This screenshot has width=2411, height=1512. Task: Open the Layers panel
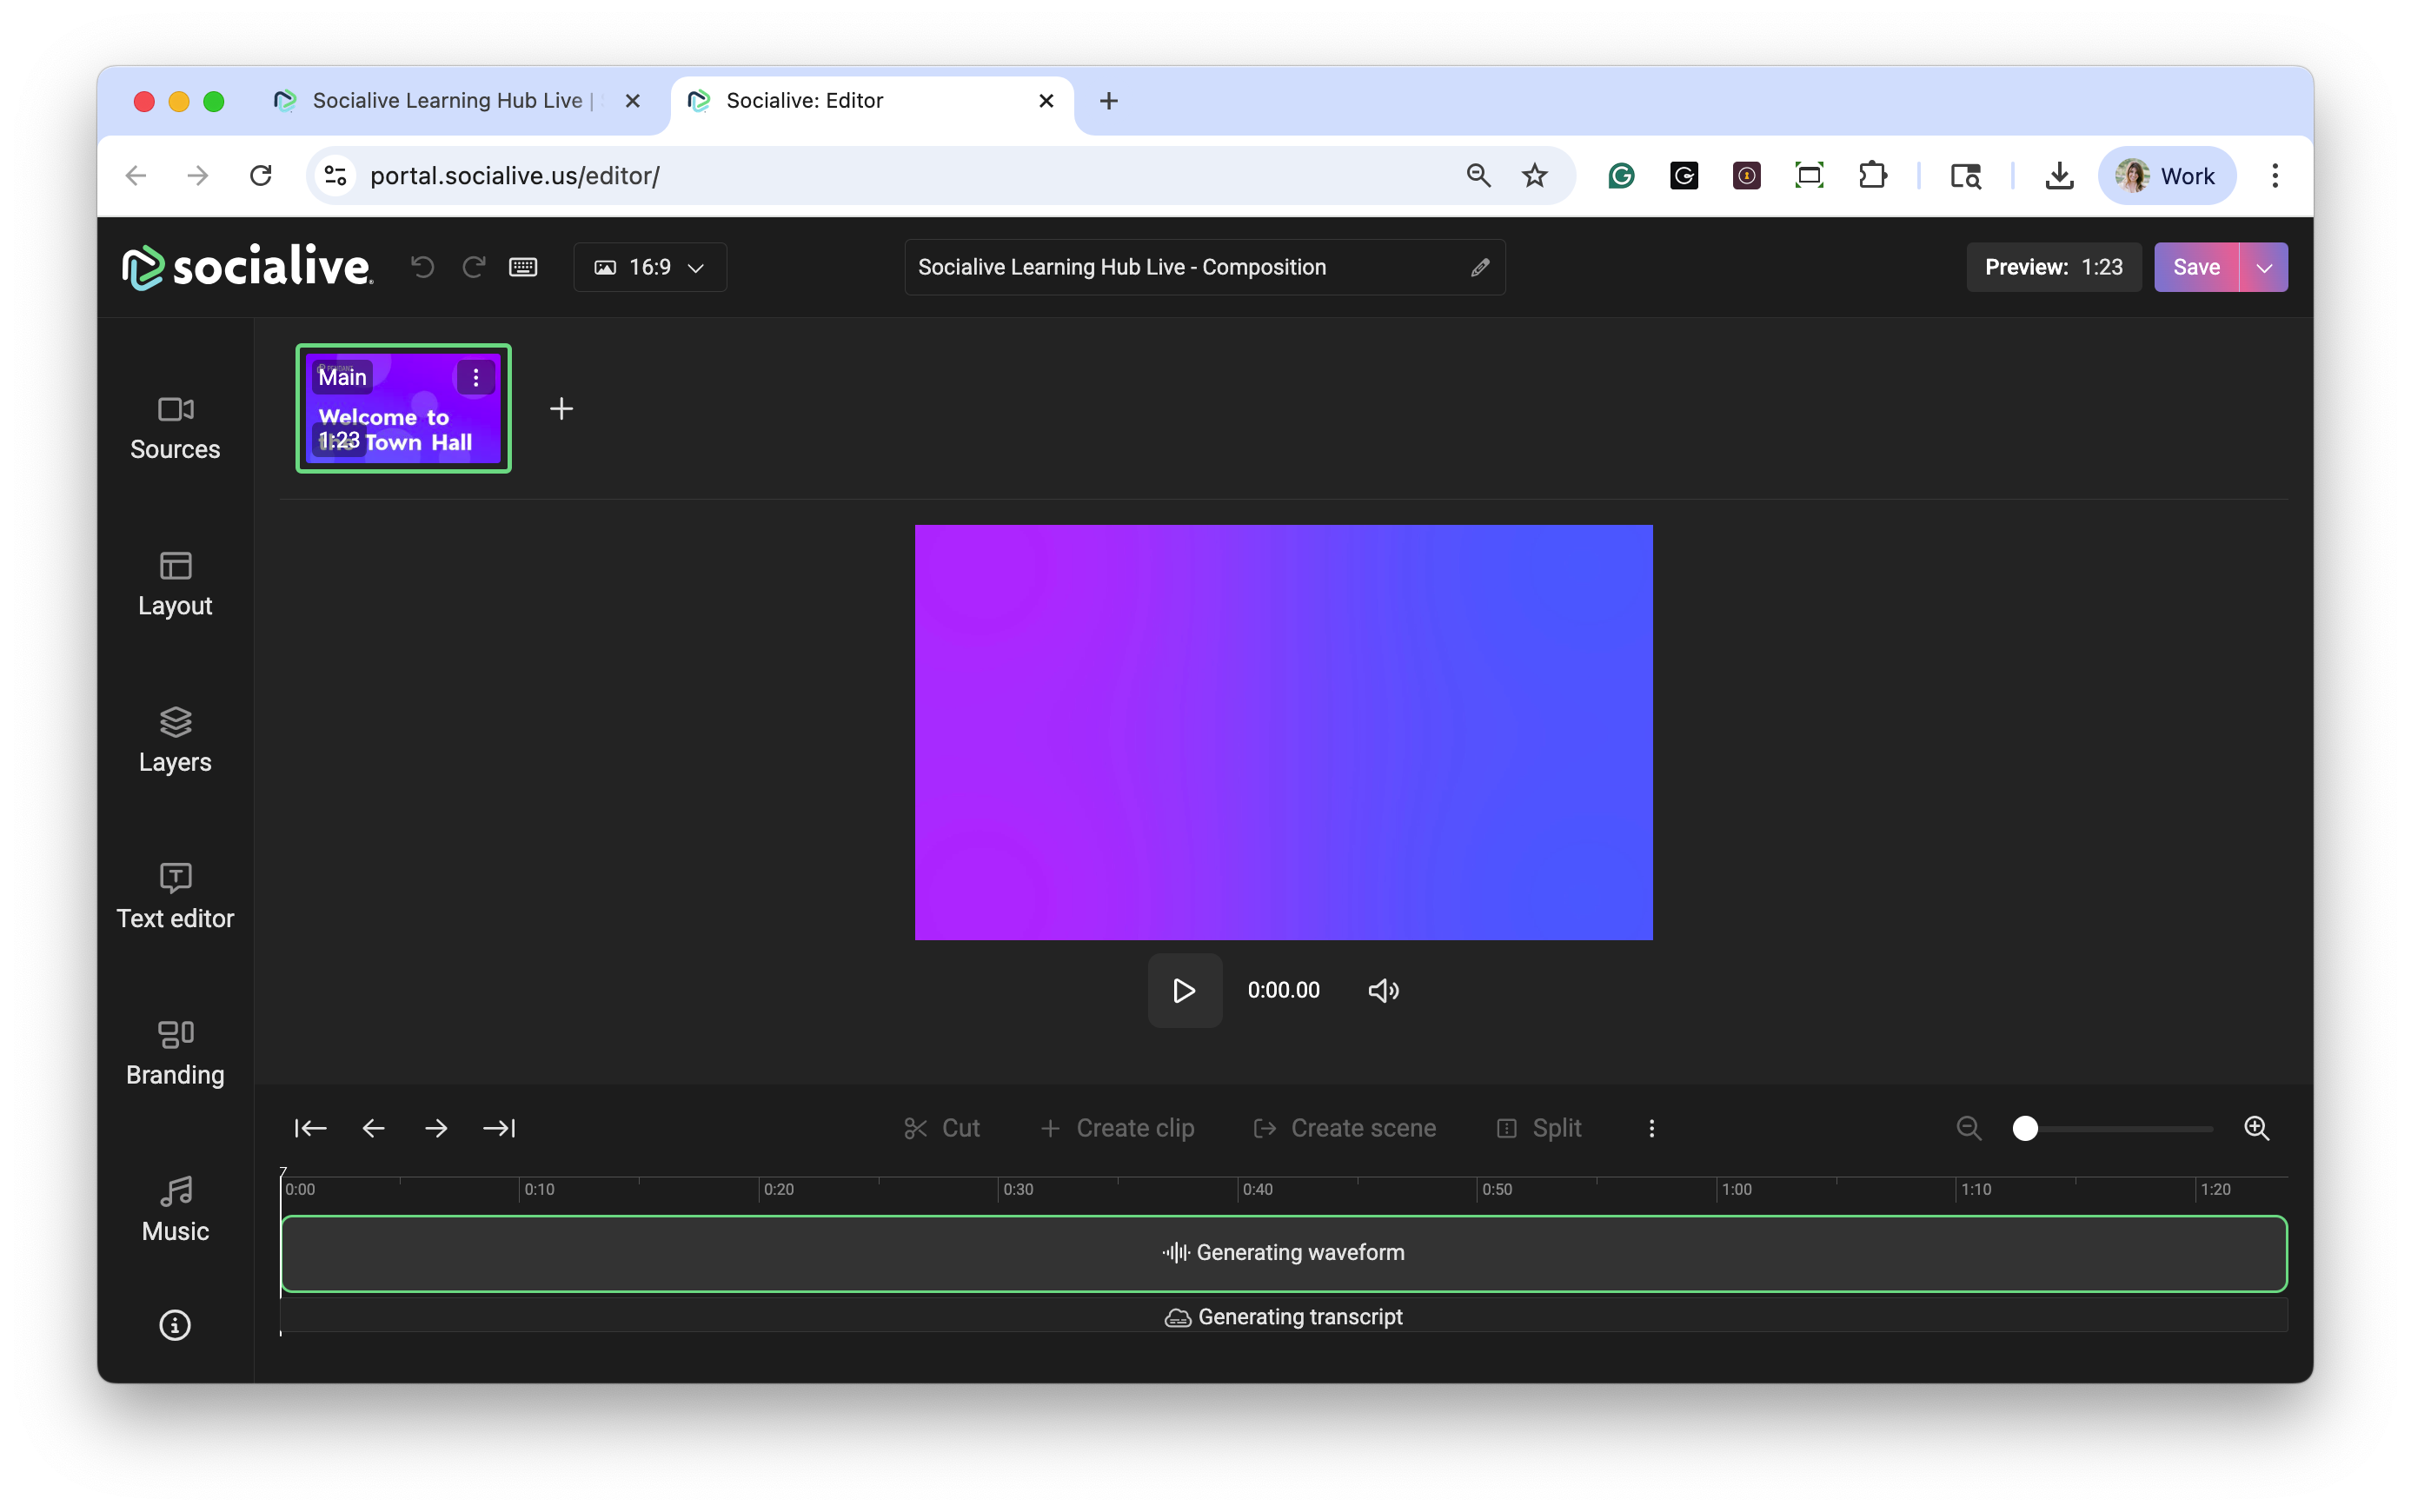pyautogui.click(x=175, y=740)
